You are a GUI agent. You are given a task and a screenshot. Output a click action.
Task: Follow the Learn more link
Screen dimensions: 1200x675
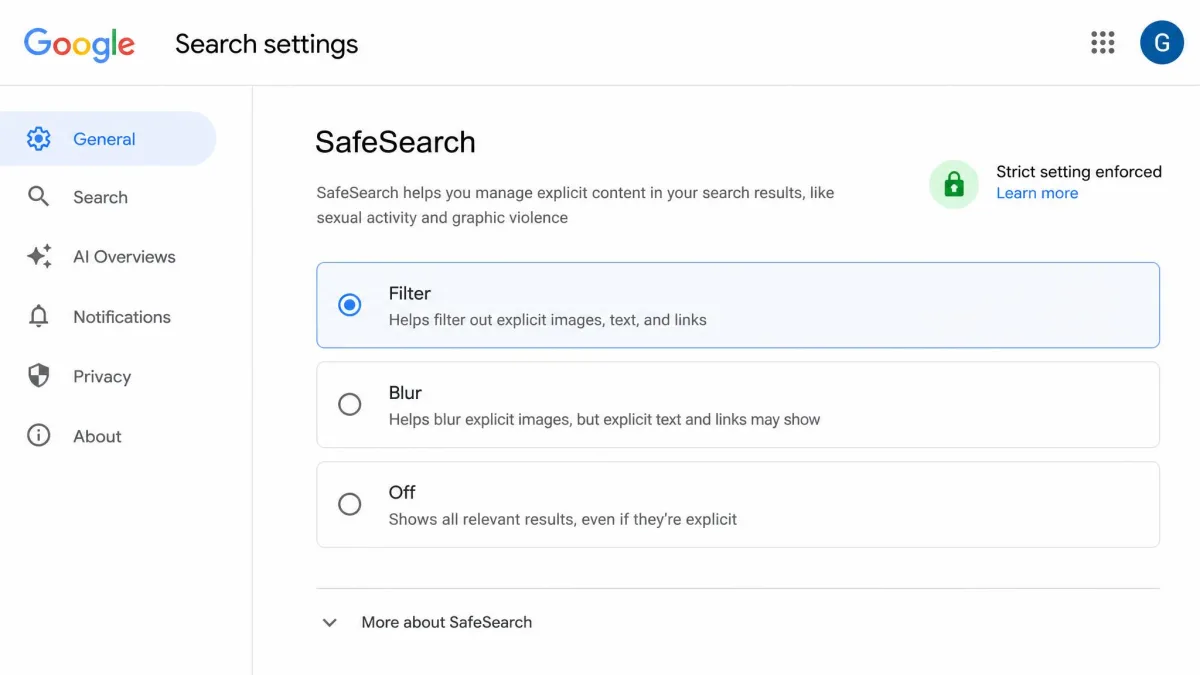1037,193
